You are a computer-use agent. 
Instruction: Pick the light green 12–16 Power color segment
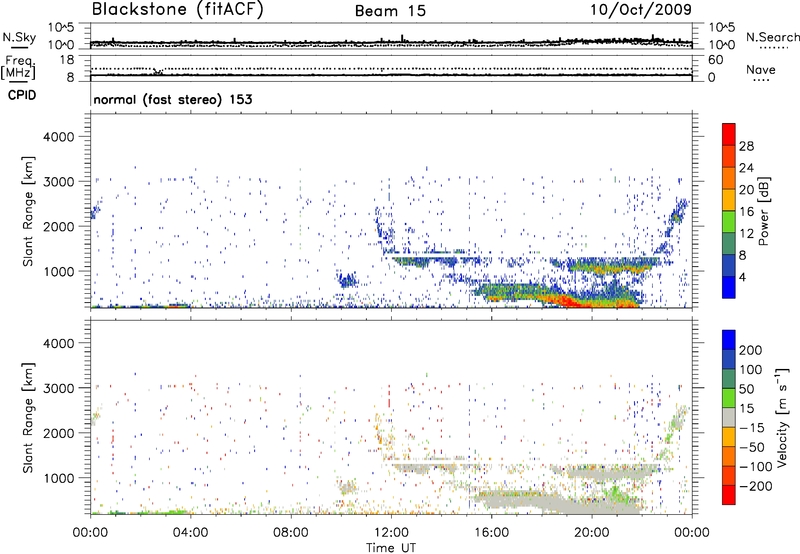click(729, 221)
